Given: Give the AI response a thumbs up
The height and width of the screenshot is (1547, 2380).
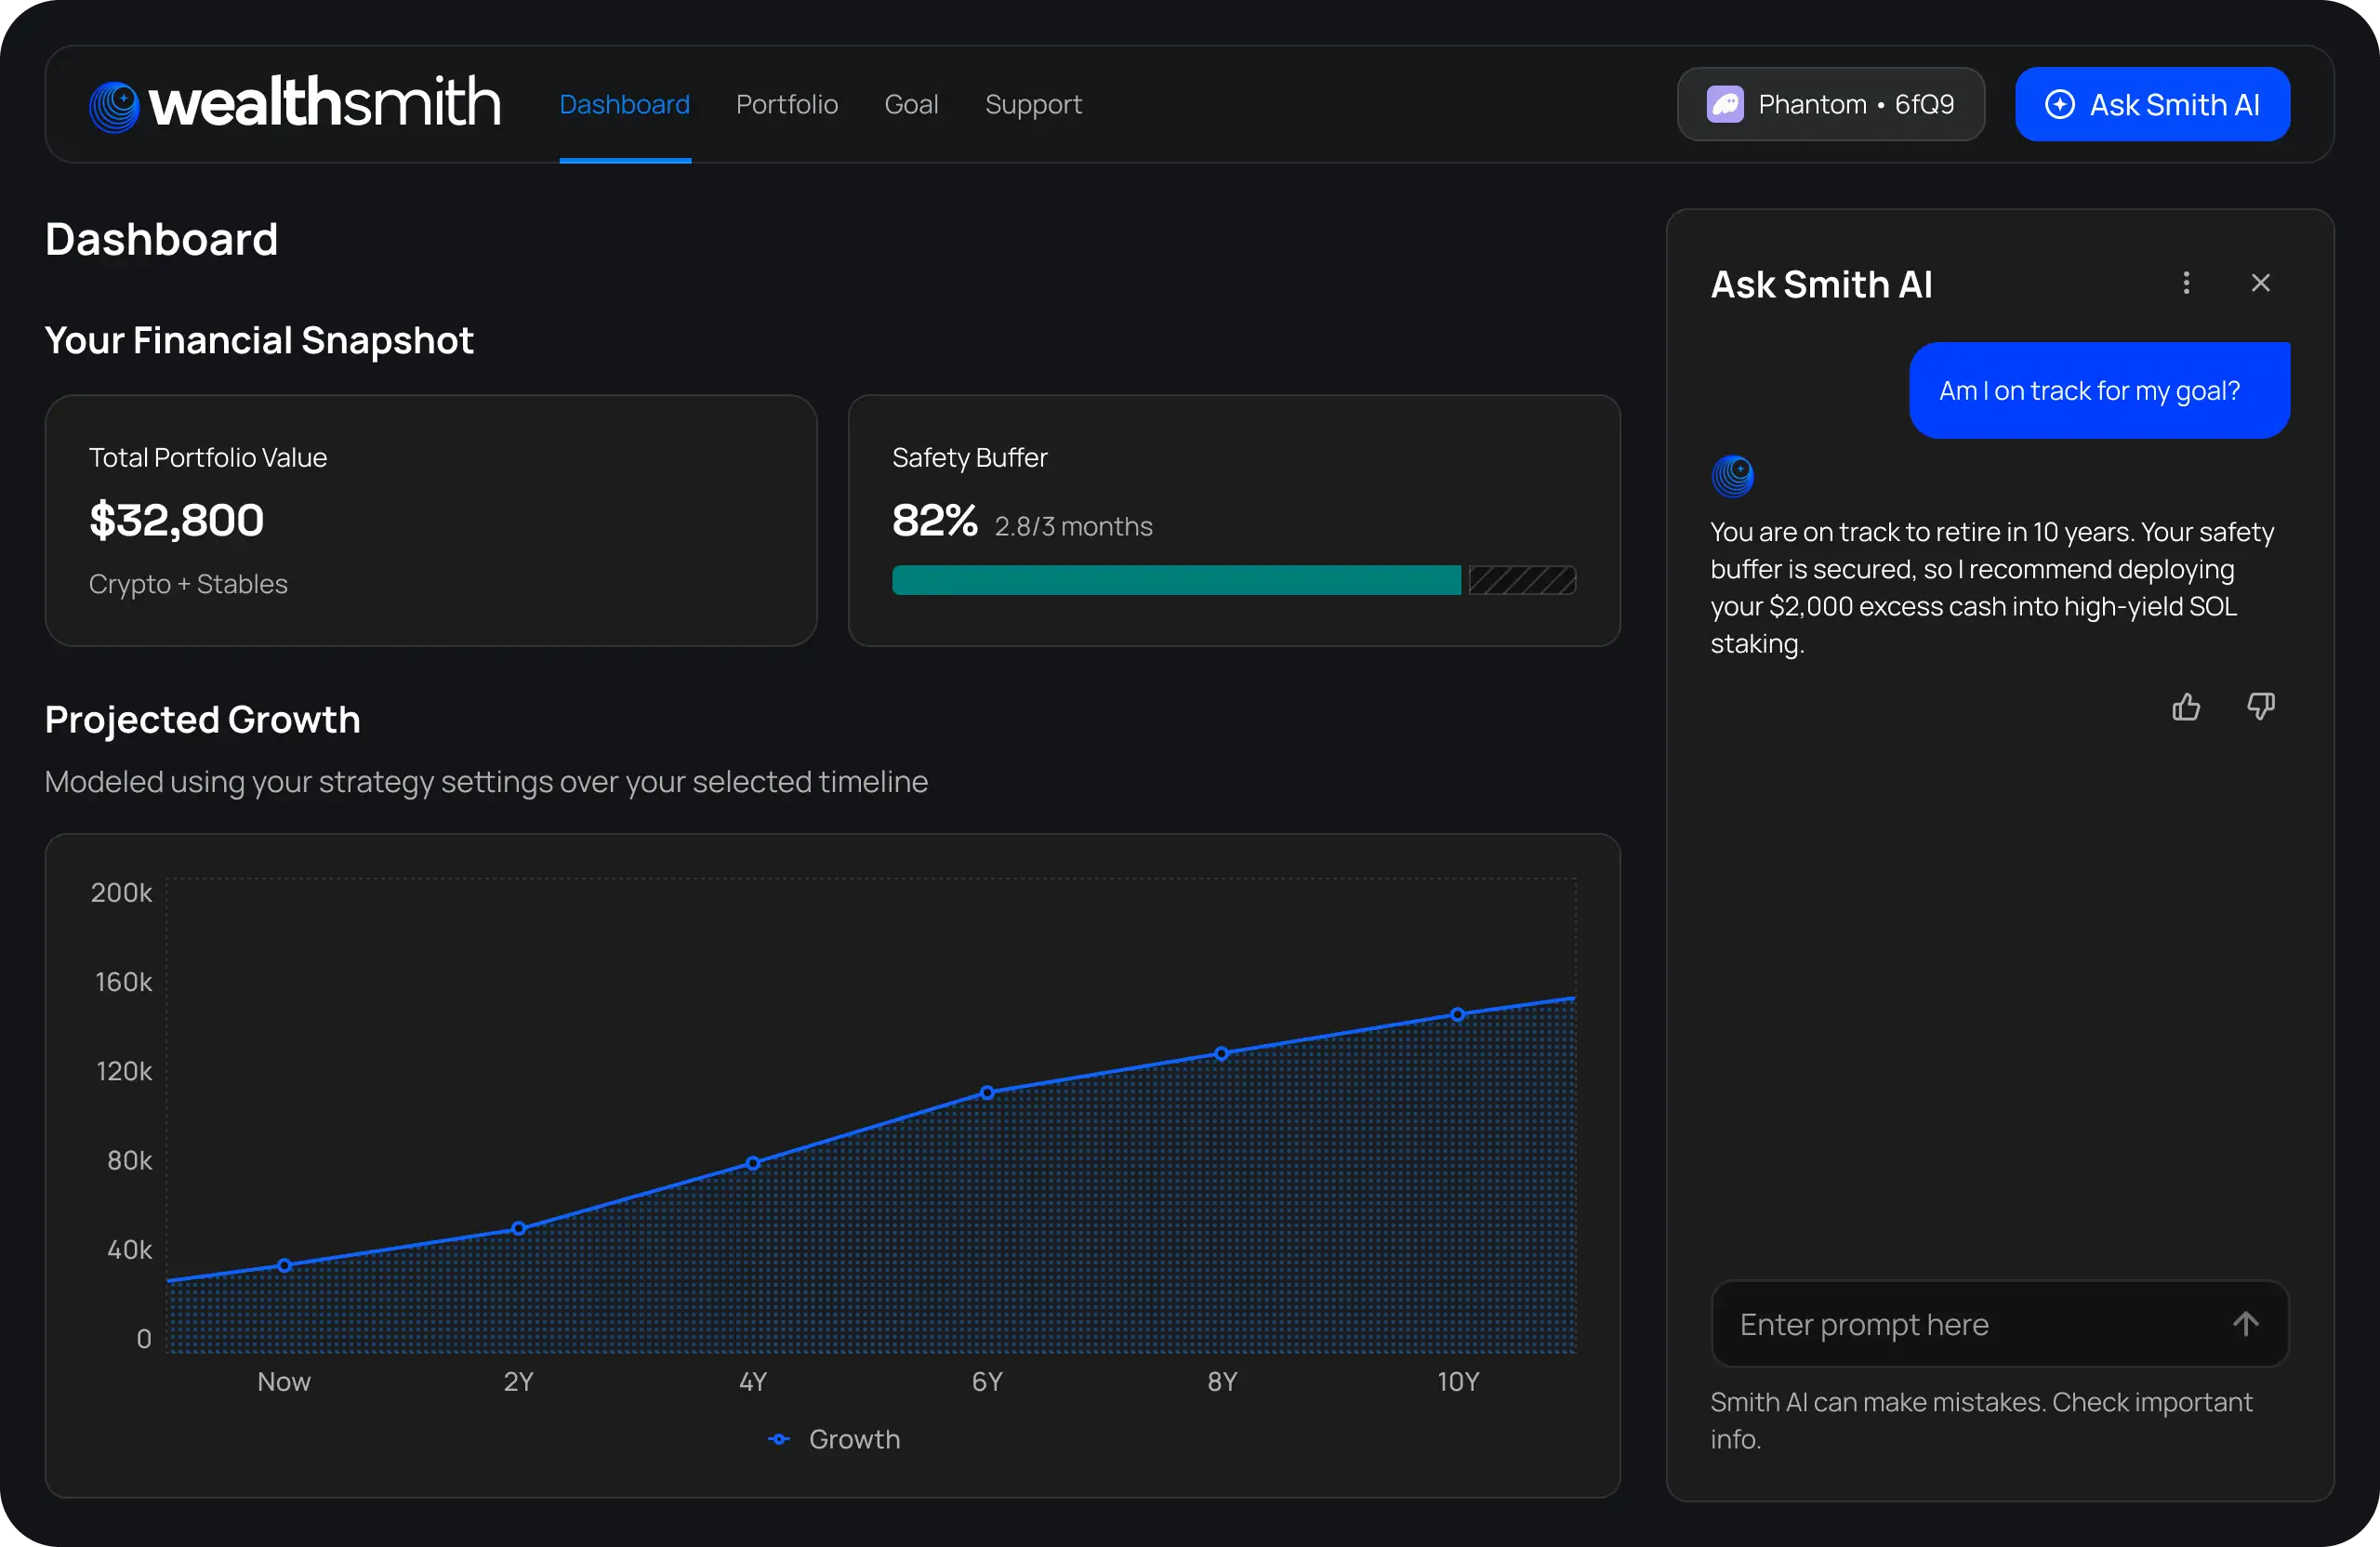Looking at the screenshot, I should (2186, 706).
